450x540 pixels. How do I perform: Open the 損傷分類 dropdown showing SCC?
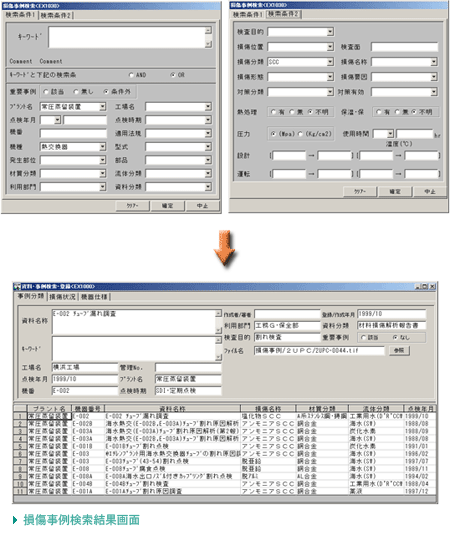330,62
